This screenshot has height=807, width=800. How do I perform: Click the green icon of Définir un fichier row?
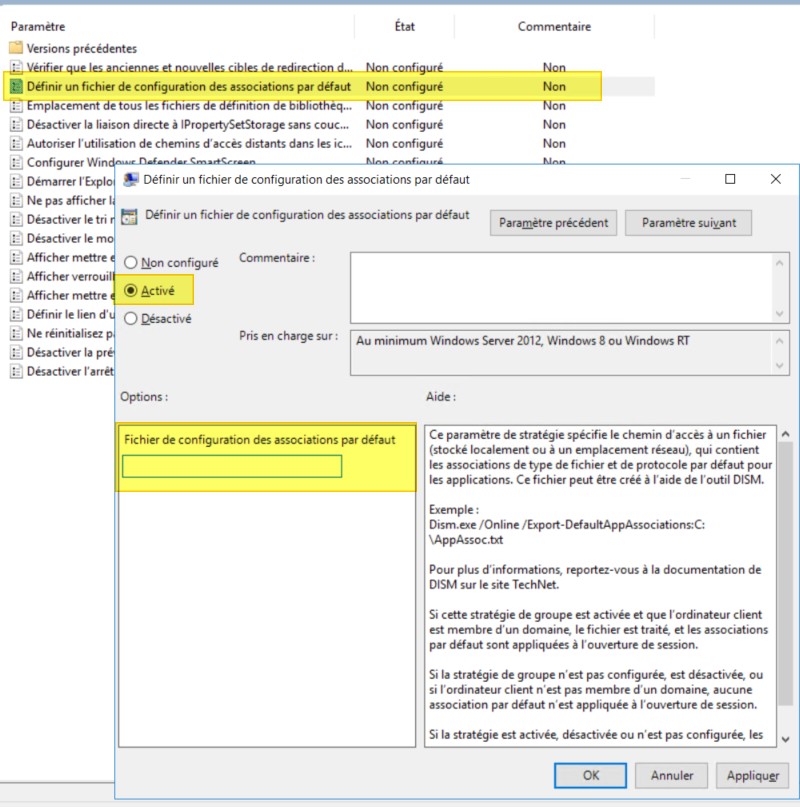pos(16,86)
